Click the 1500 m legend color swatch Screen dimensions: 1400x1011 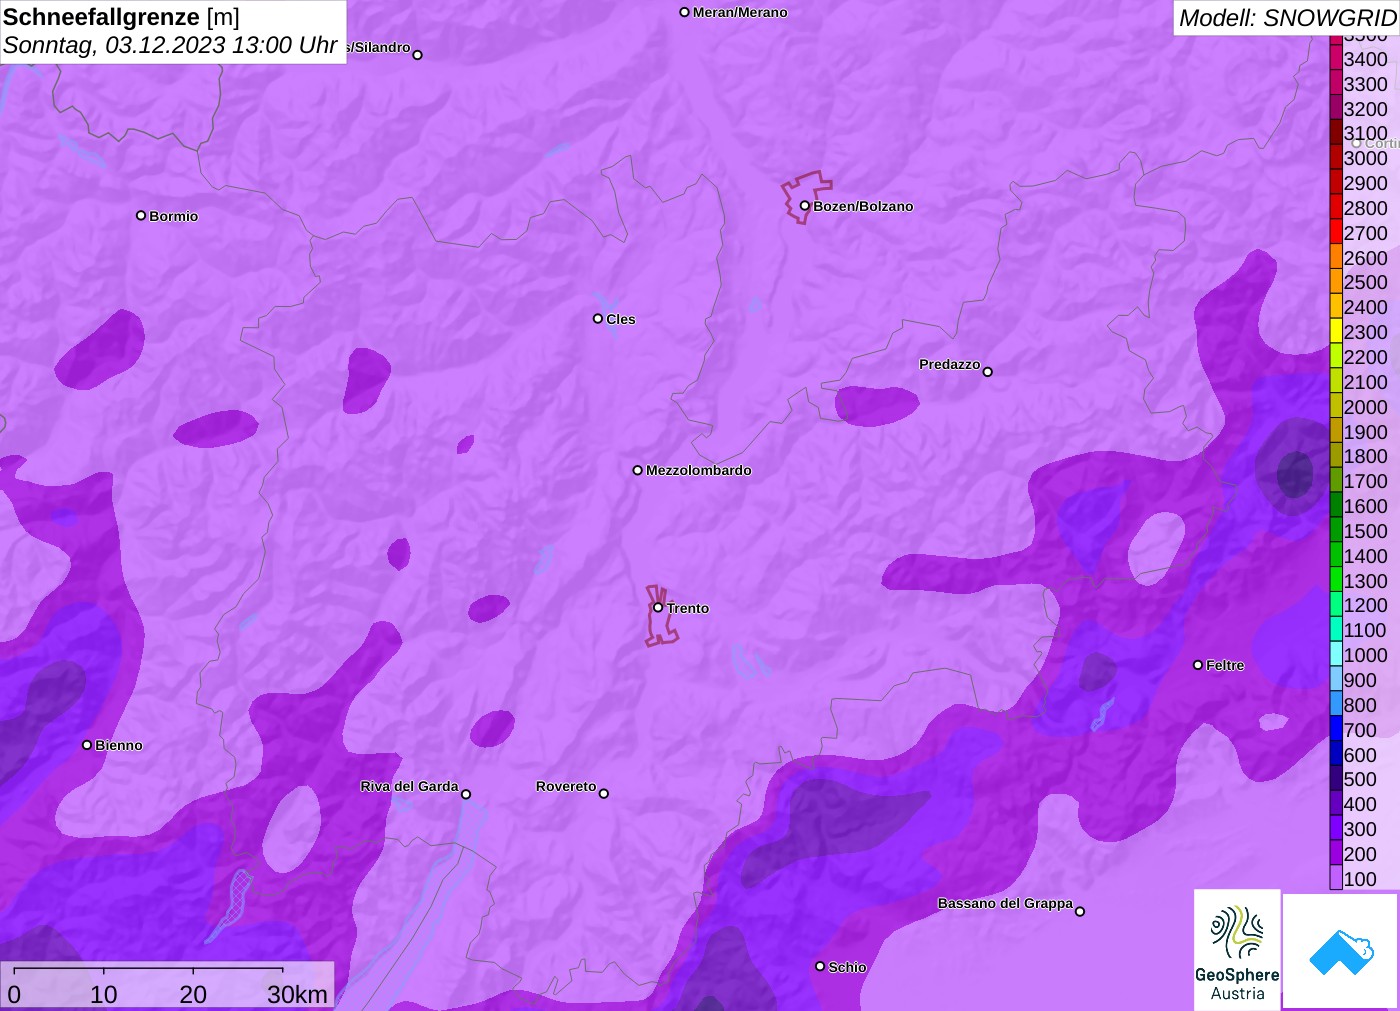(1336, 531)
